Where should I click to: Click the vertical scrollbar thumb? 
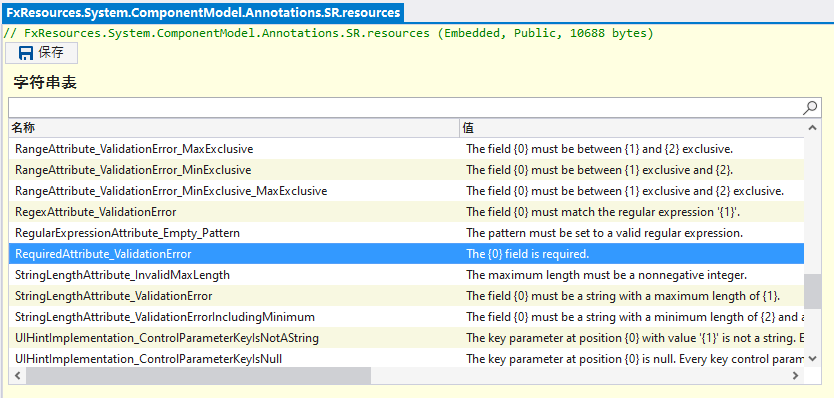812,292
